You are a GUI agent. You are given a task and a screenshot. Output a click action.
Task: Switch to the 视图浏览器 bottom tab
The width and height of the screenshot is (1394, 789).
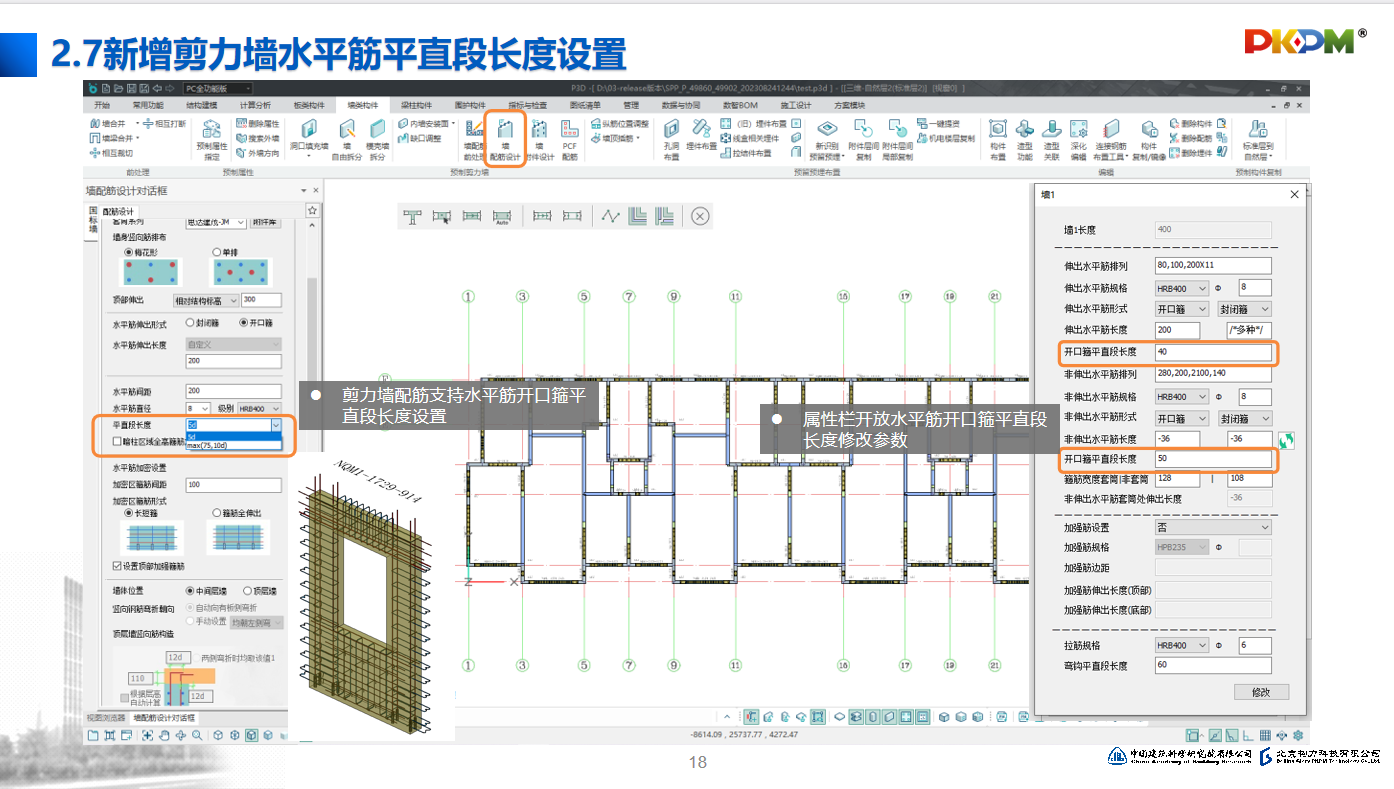(106, 717)
